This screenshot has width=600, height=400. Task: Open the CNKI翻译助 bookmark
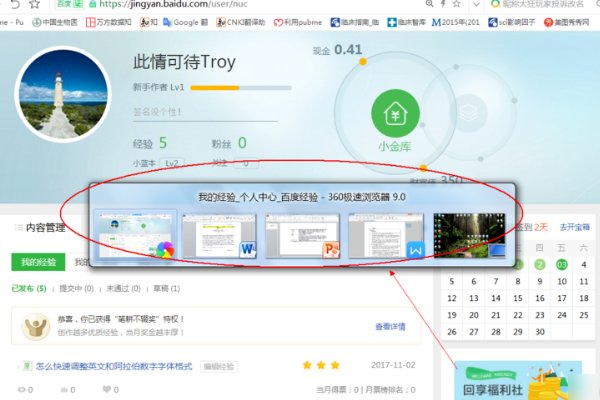pos(241,22)
